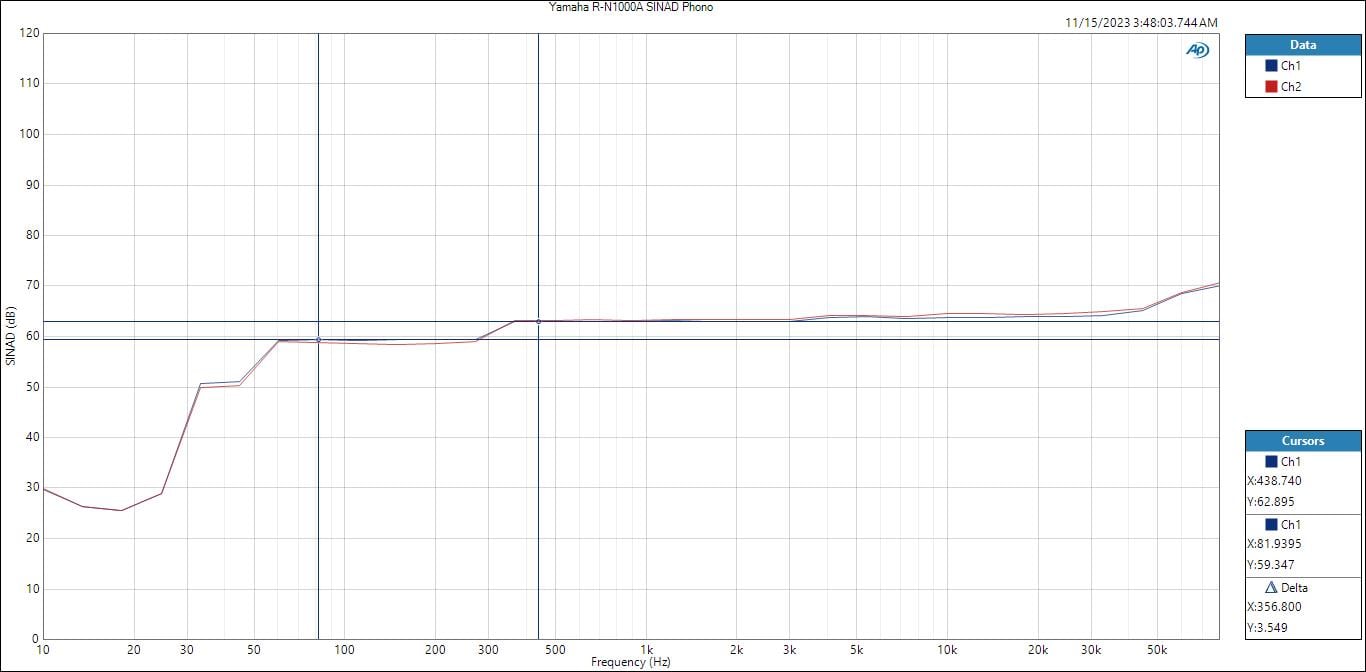Image resolution: width=1366 pixels, height=672 pixels.
Task: Click the cursor marker at 438.74 Hz on the trace
Action: click(538, 321)
